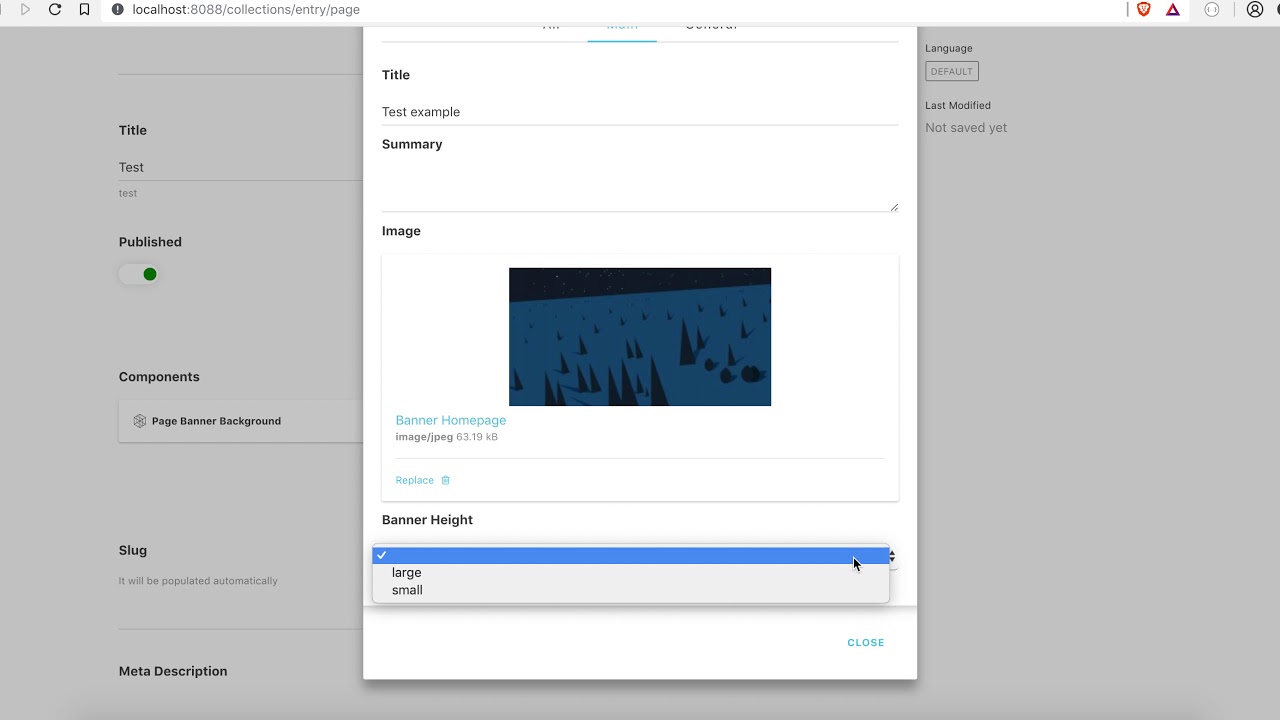The width and height of the screenshot is (1280, 720).
Task: Click the dialog Title field 'Test example'
Action: click(640, 112)
